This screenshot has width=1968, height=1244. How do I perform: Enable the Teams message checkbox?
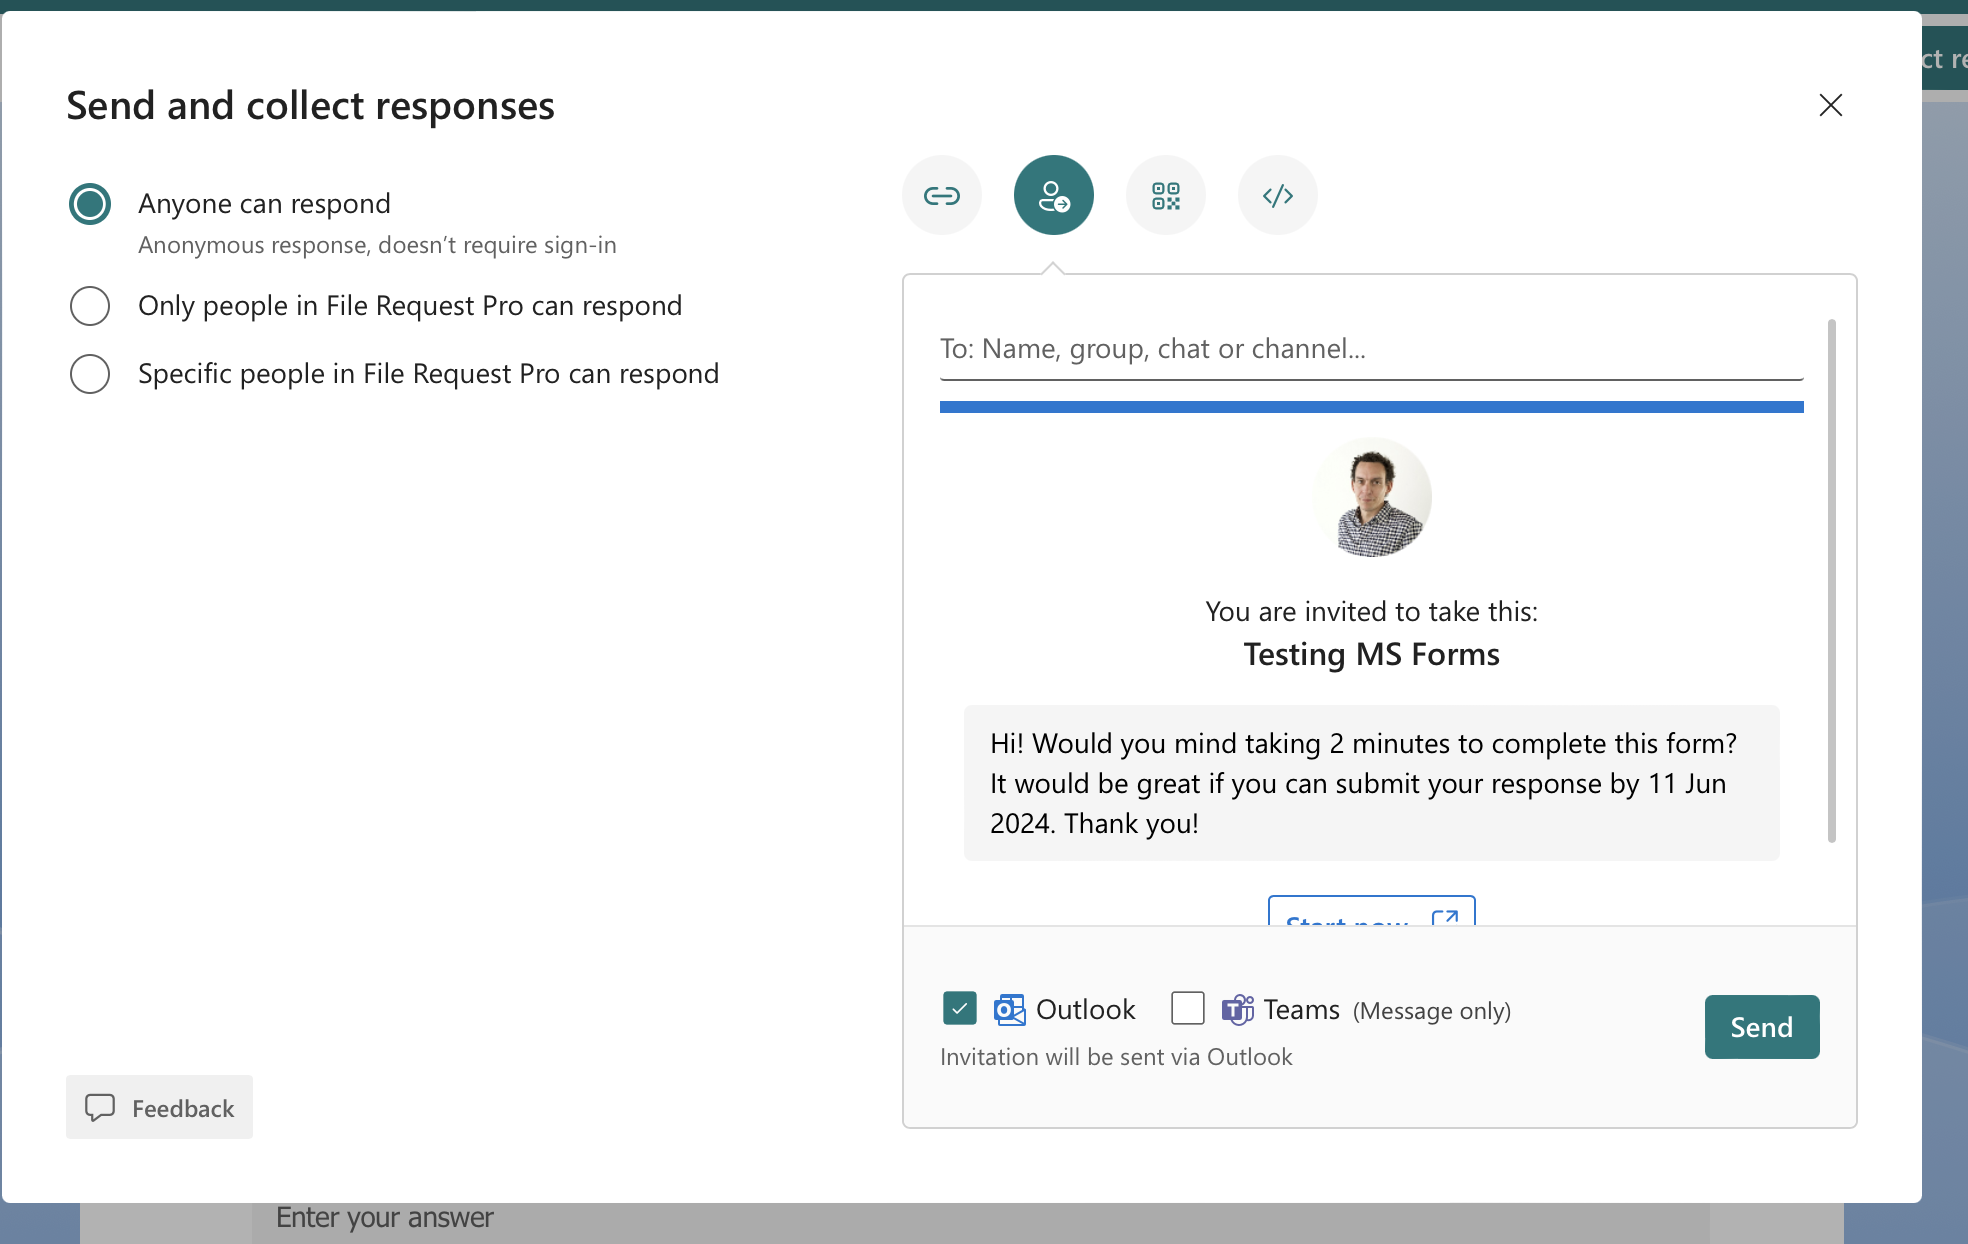1187,1009
